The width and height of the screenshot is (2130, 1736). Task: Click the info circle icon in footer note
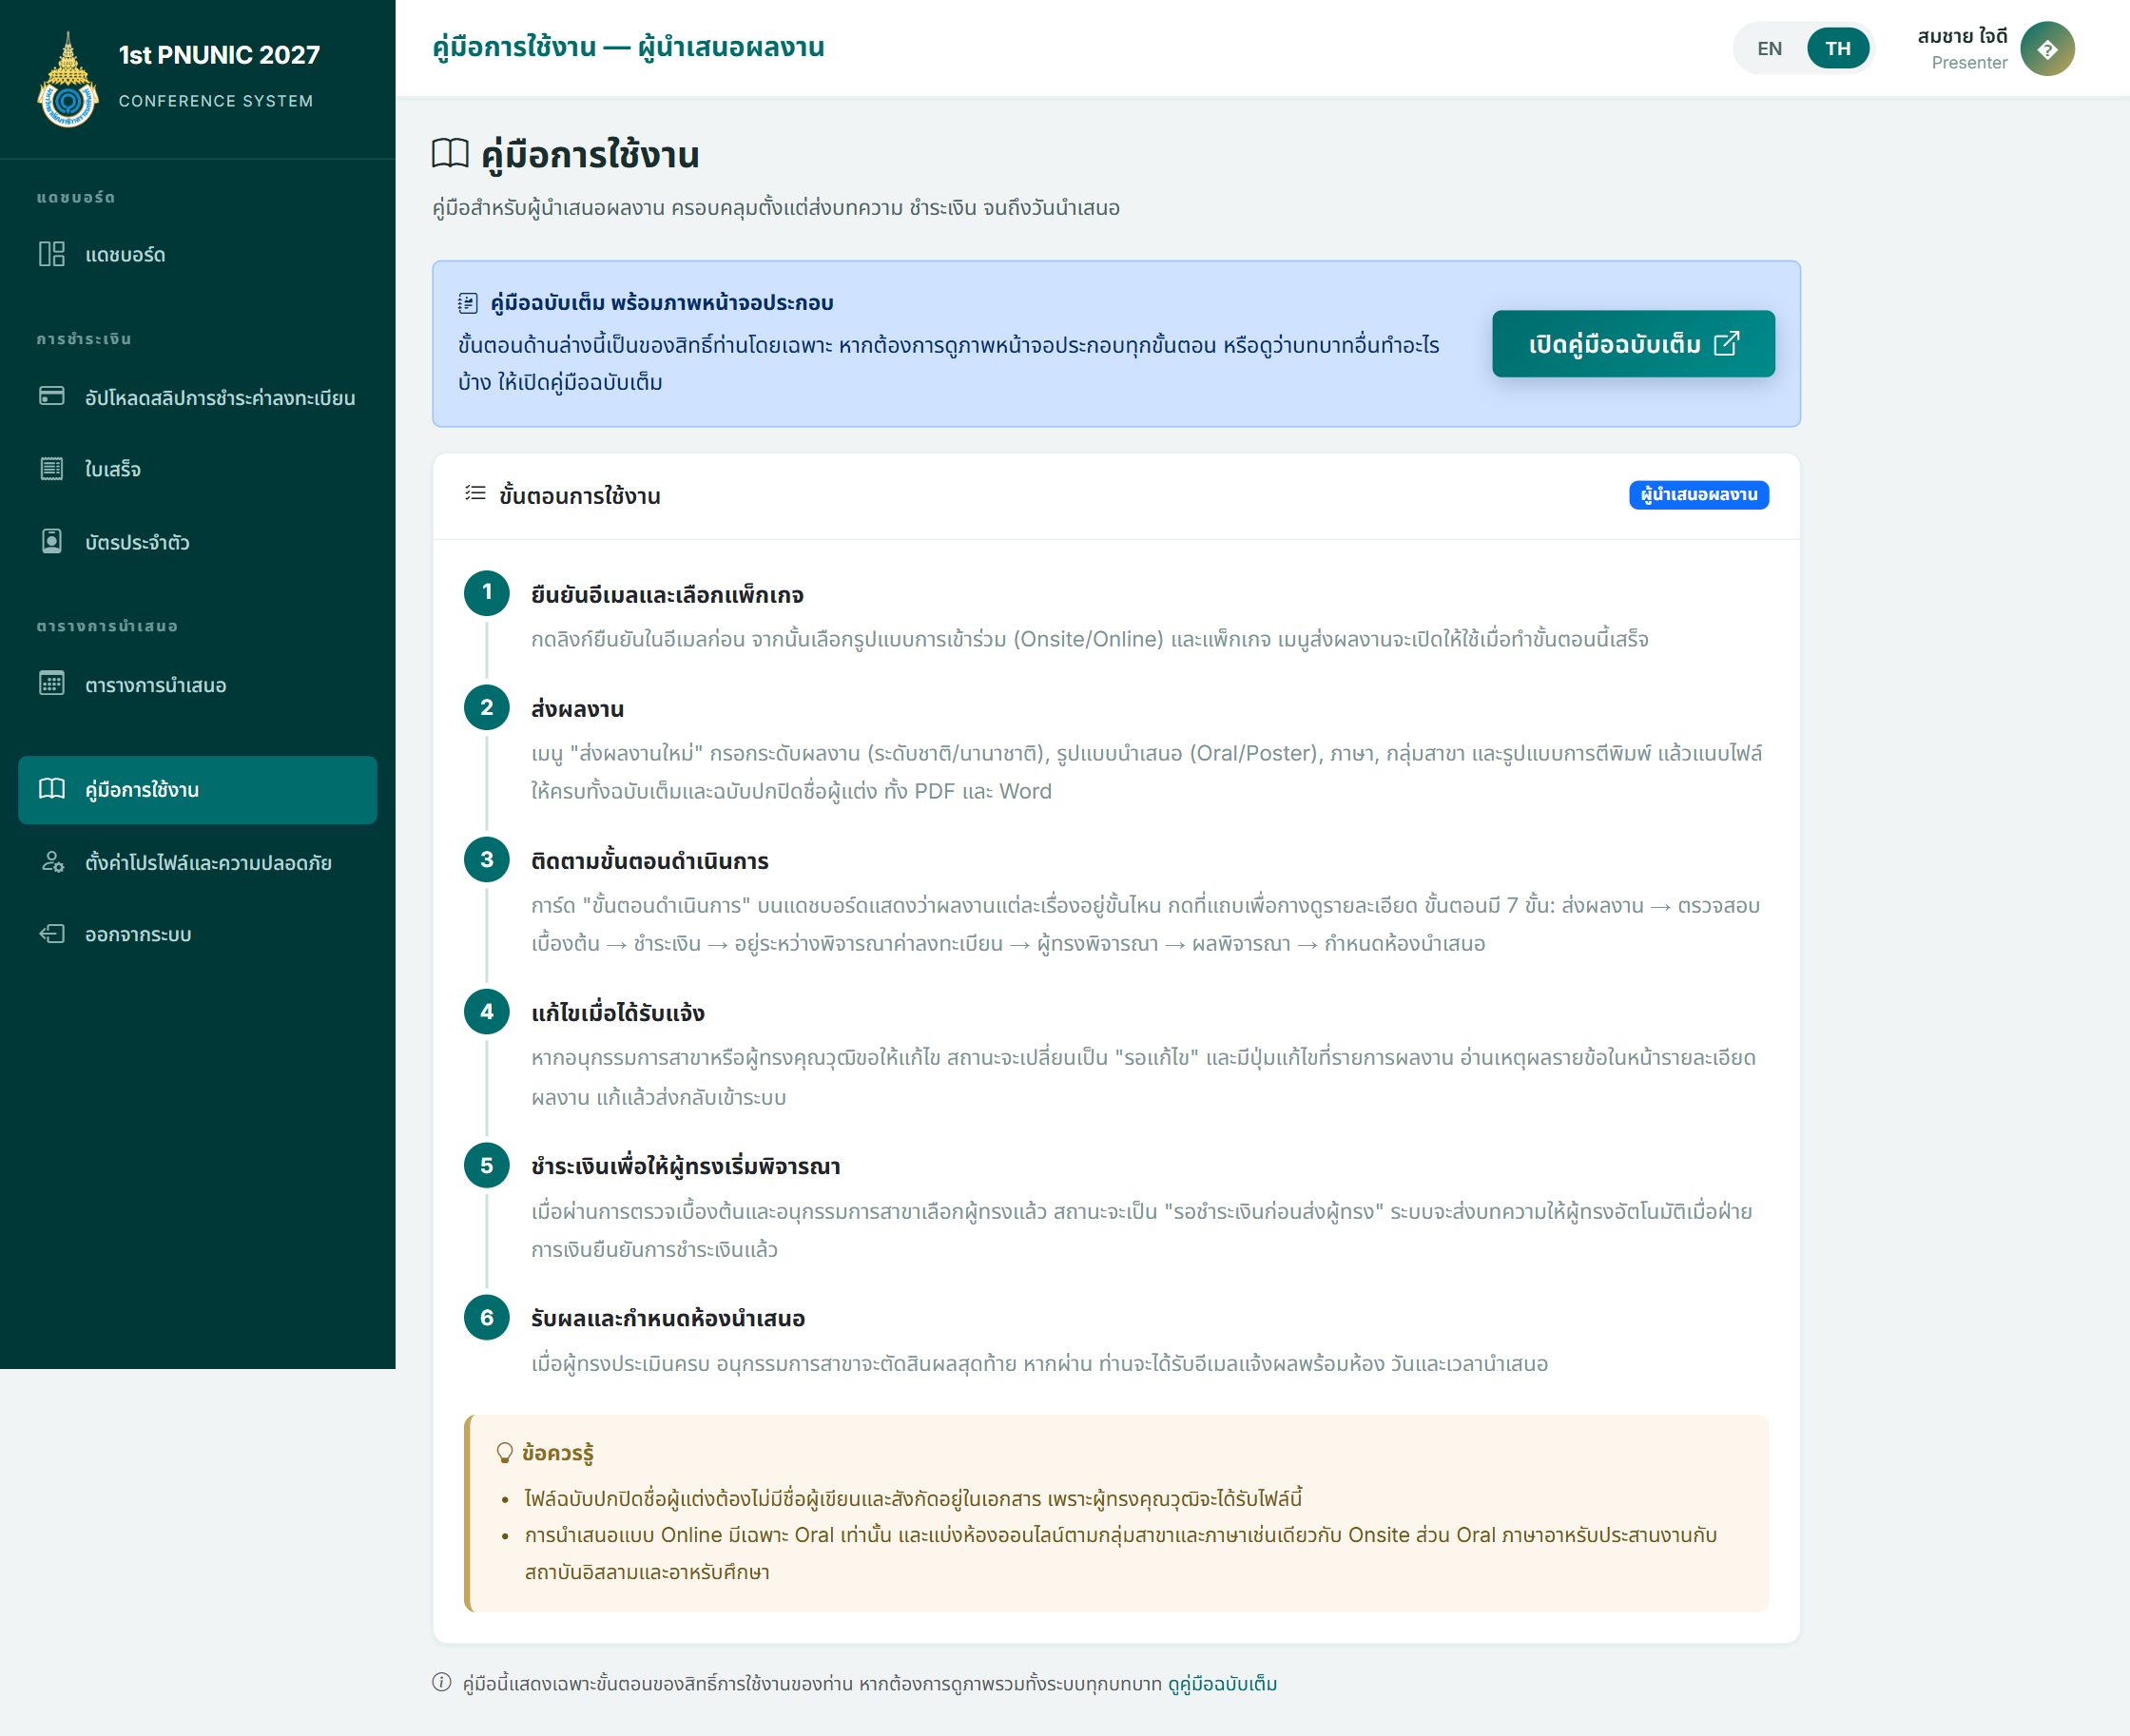pyautogui.click(x=442, y=1682)
